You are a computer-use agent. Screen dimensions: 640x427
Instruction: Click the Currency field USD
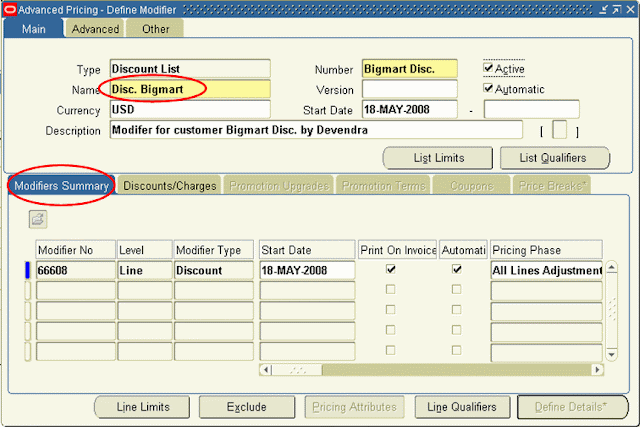190,109
